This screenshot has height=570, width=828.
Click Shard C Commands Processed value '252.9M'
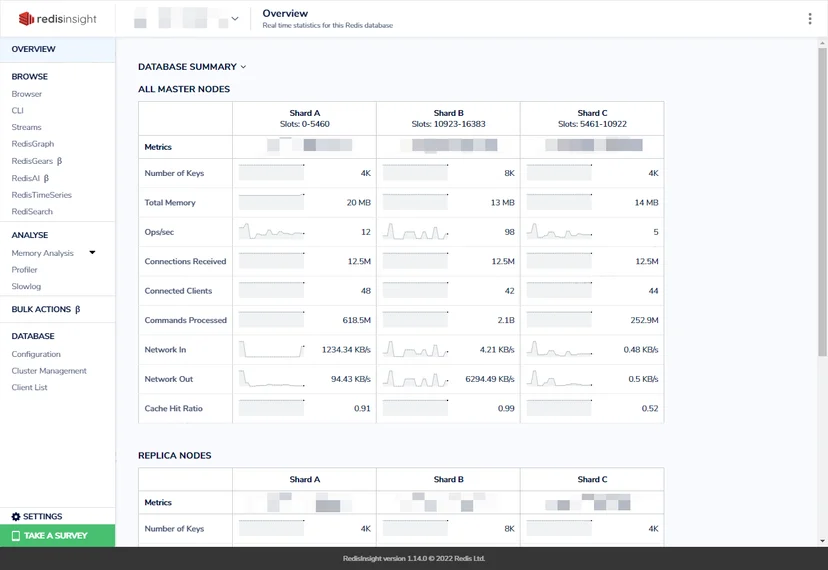coord(644,320)
